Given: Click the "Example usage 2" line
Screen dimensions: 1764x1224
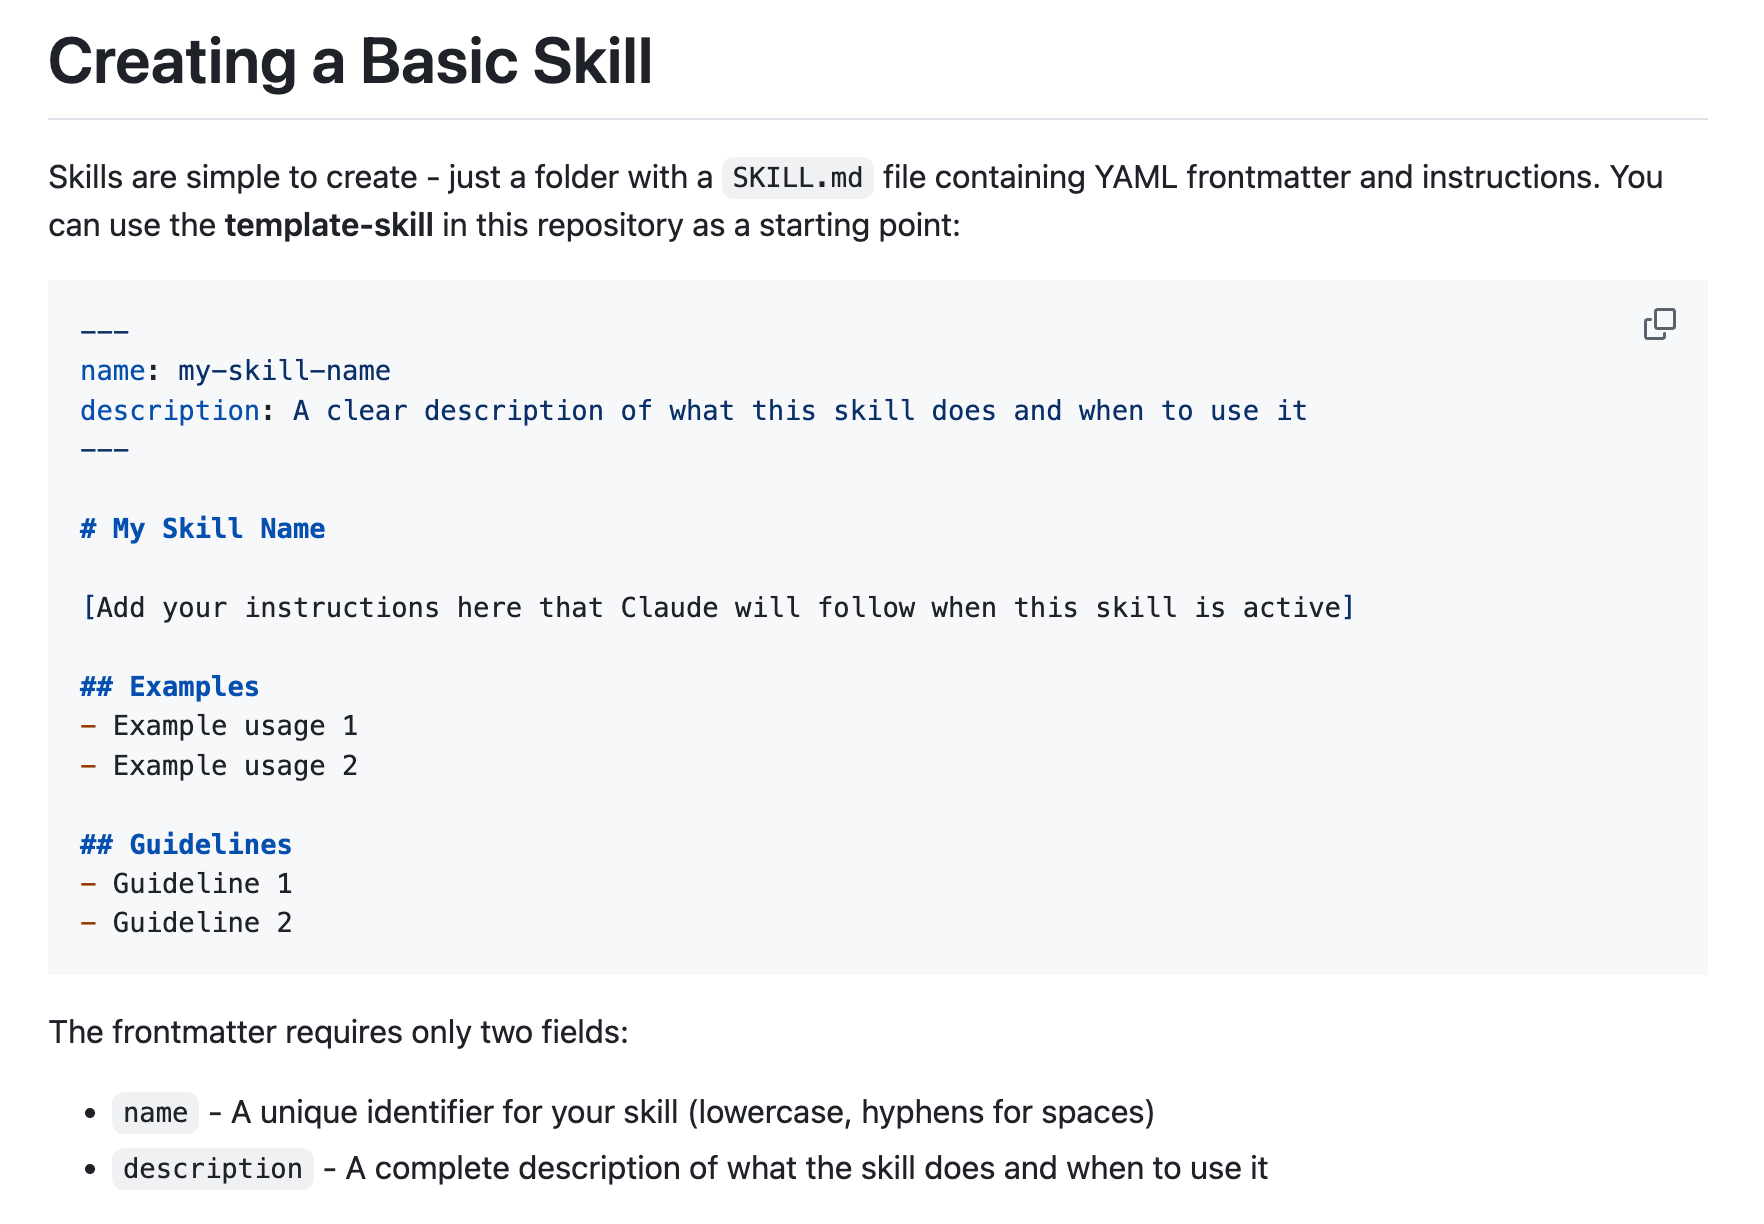Looking at the screenshot, I should point(235,766).
